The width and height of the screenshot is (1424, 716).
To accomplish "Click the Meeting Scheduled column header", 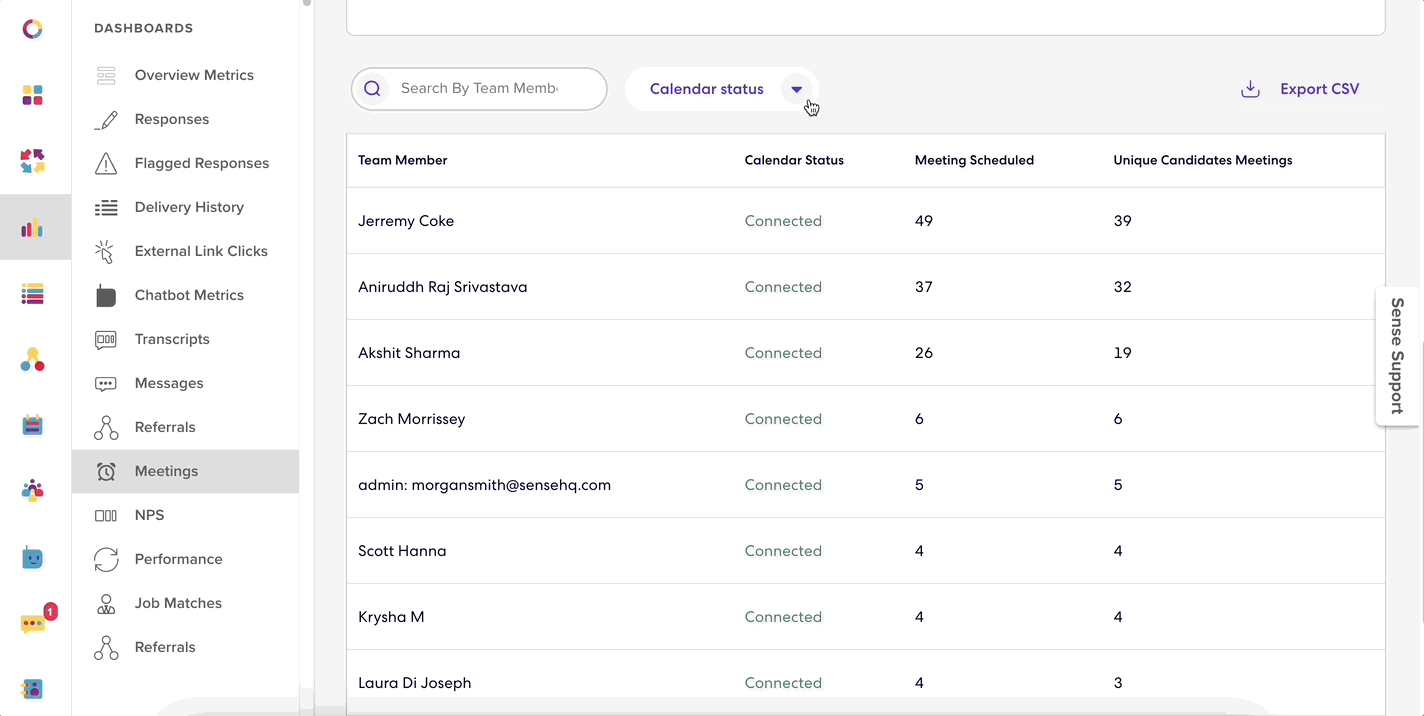I will click(x=974, y=160).
